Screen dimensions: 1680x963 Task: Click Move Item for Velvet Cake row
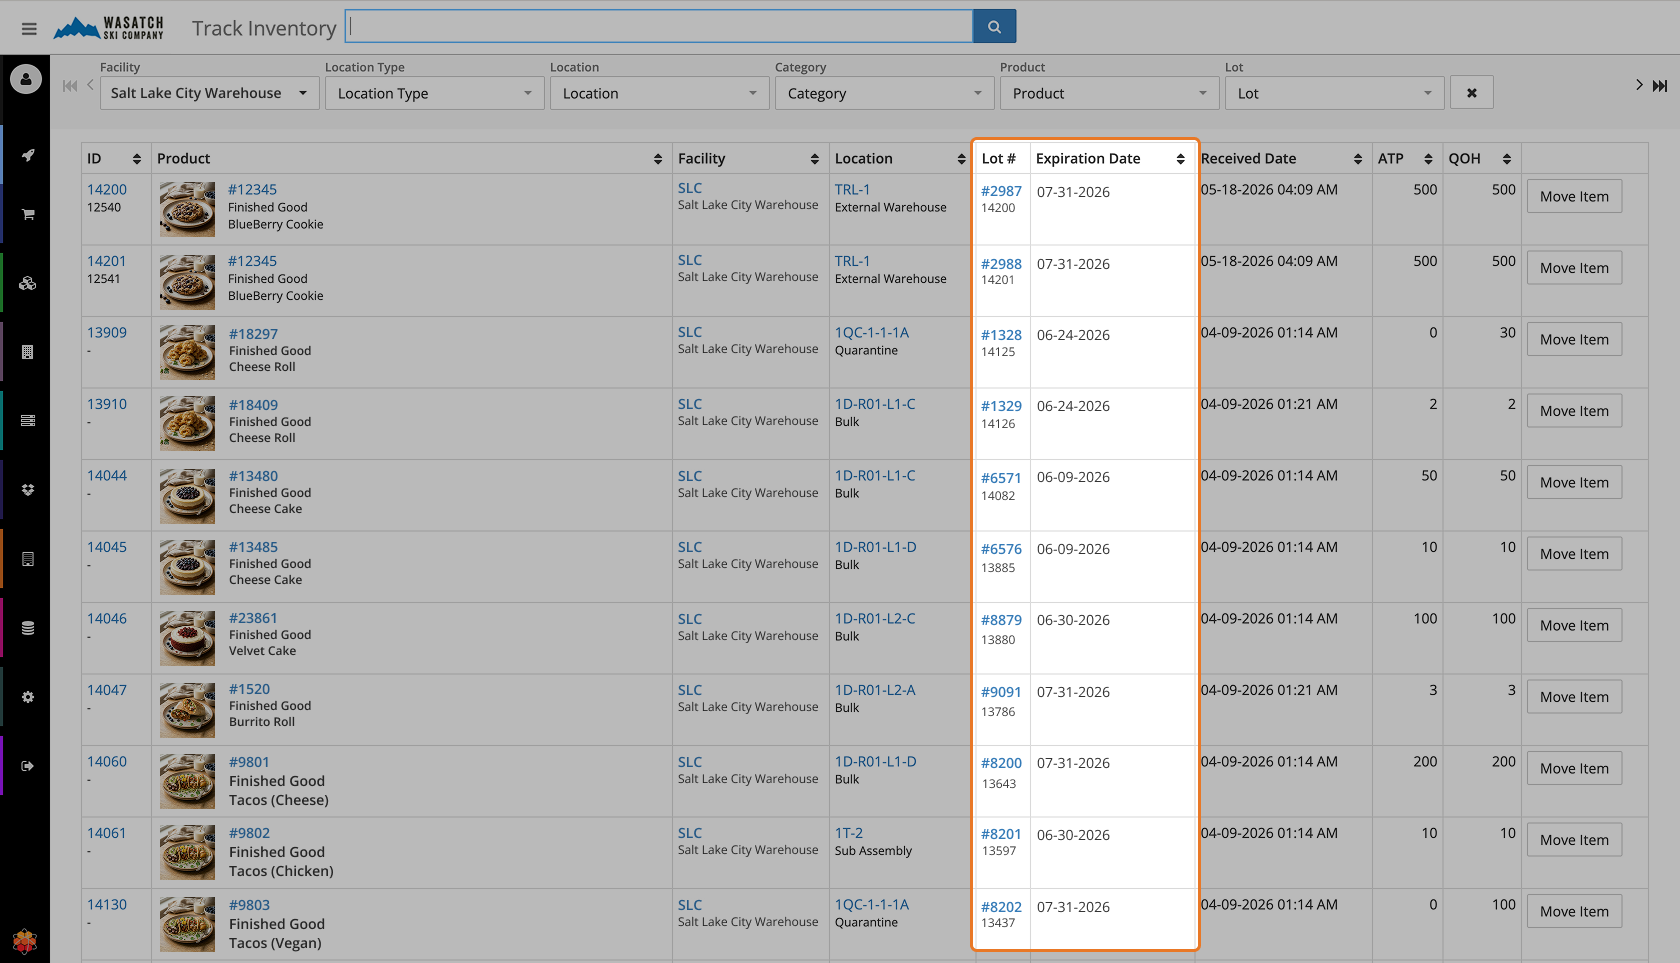click(x=1574, y=626)
